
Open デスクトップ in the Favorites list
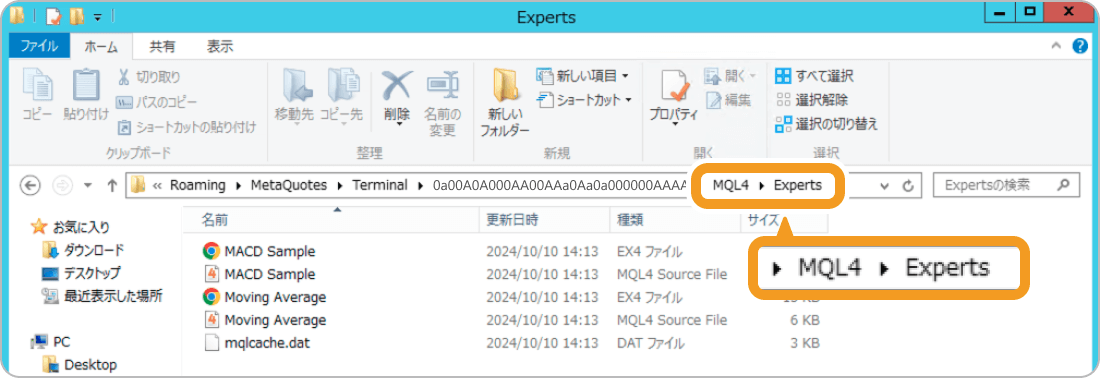92,273
